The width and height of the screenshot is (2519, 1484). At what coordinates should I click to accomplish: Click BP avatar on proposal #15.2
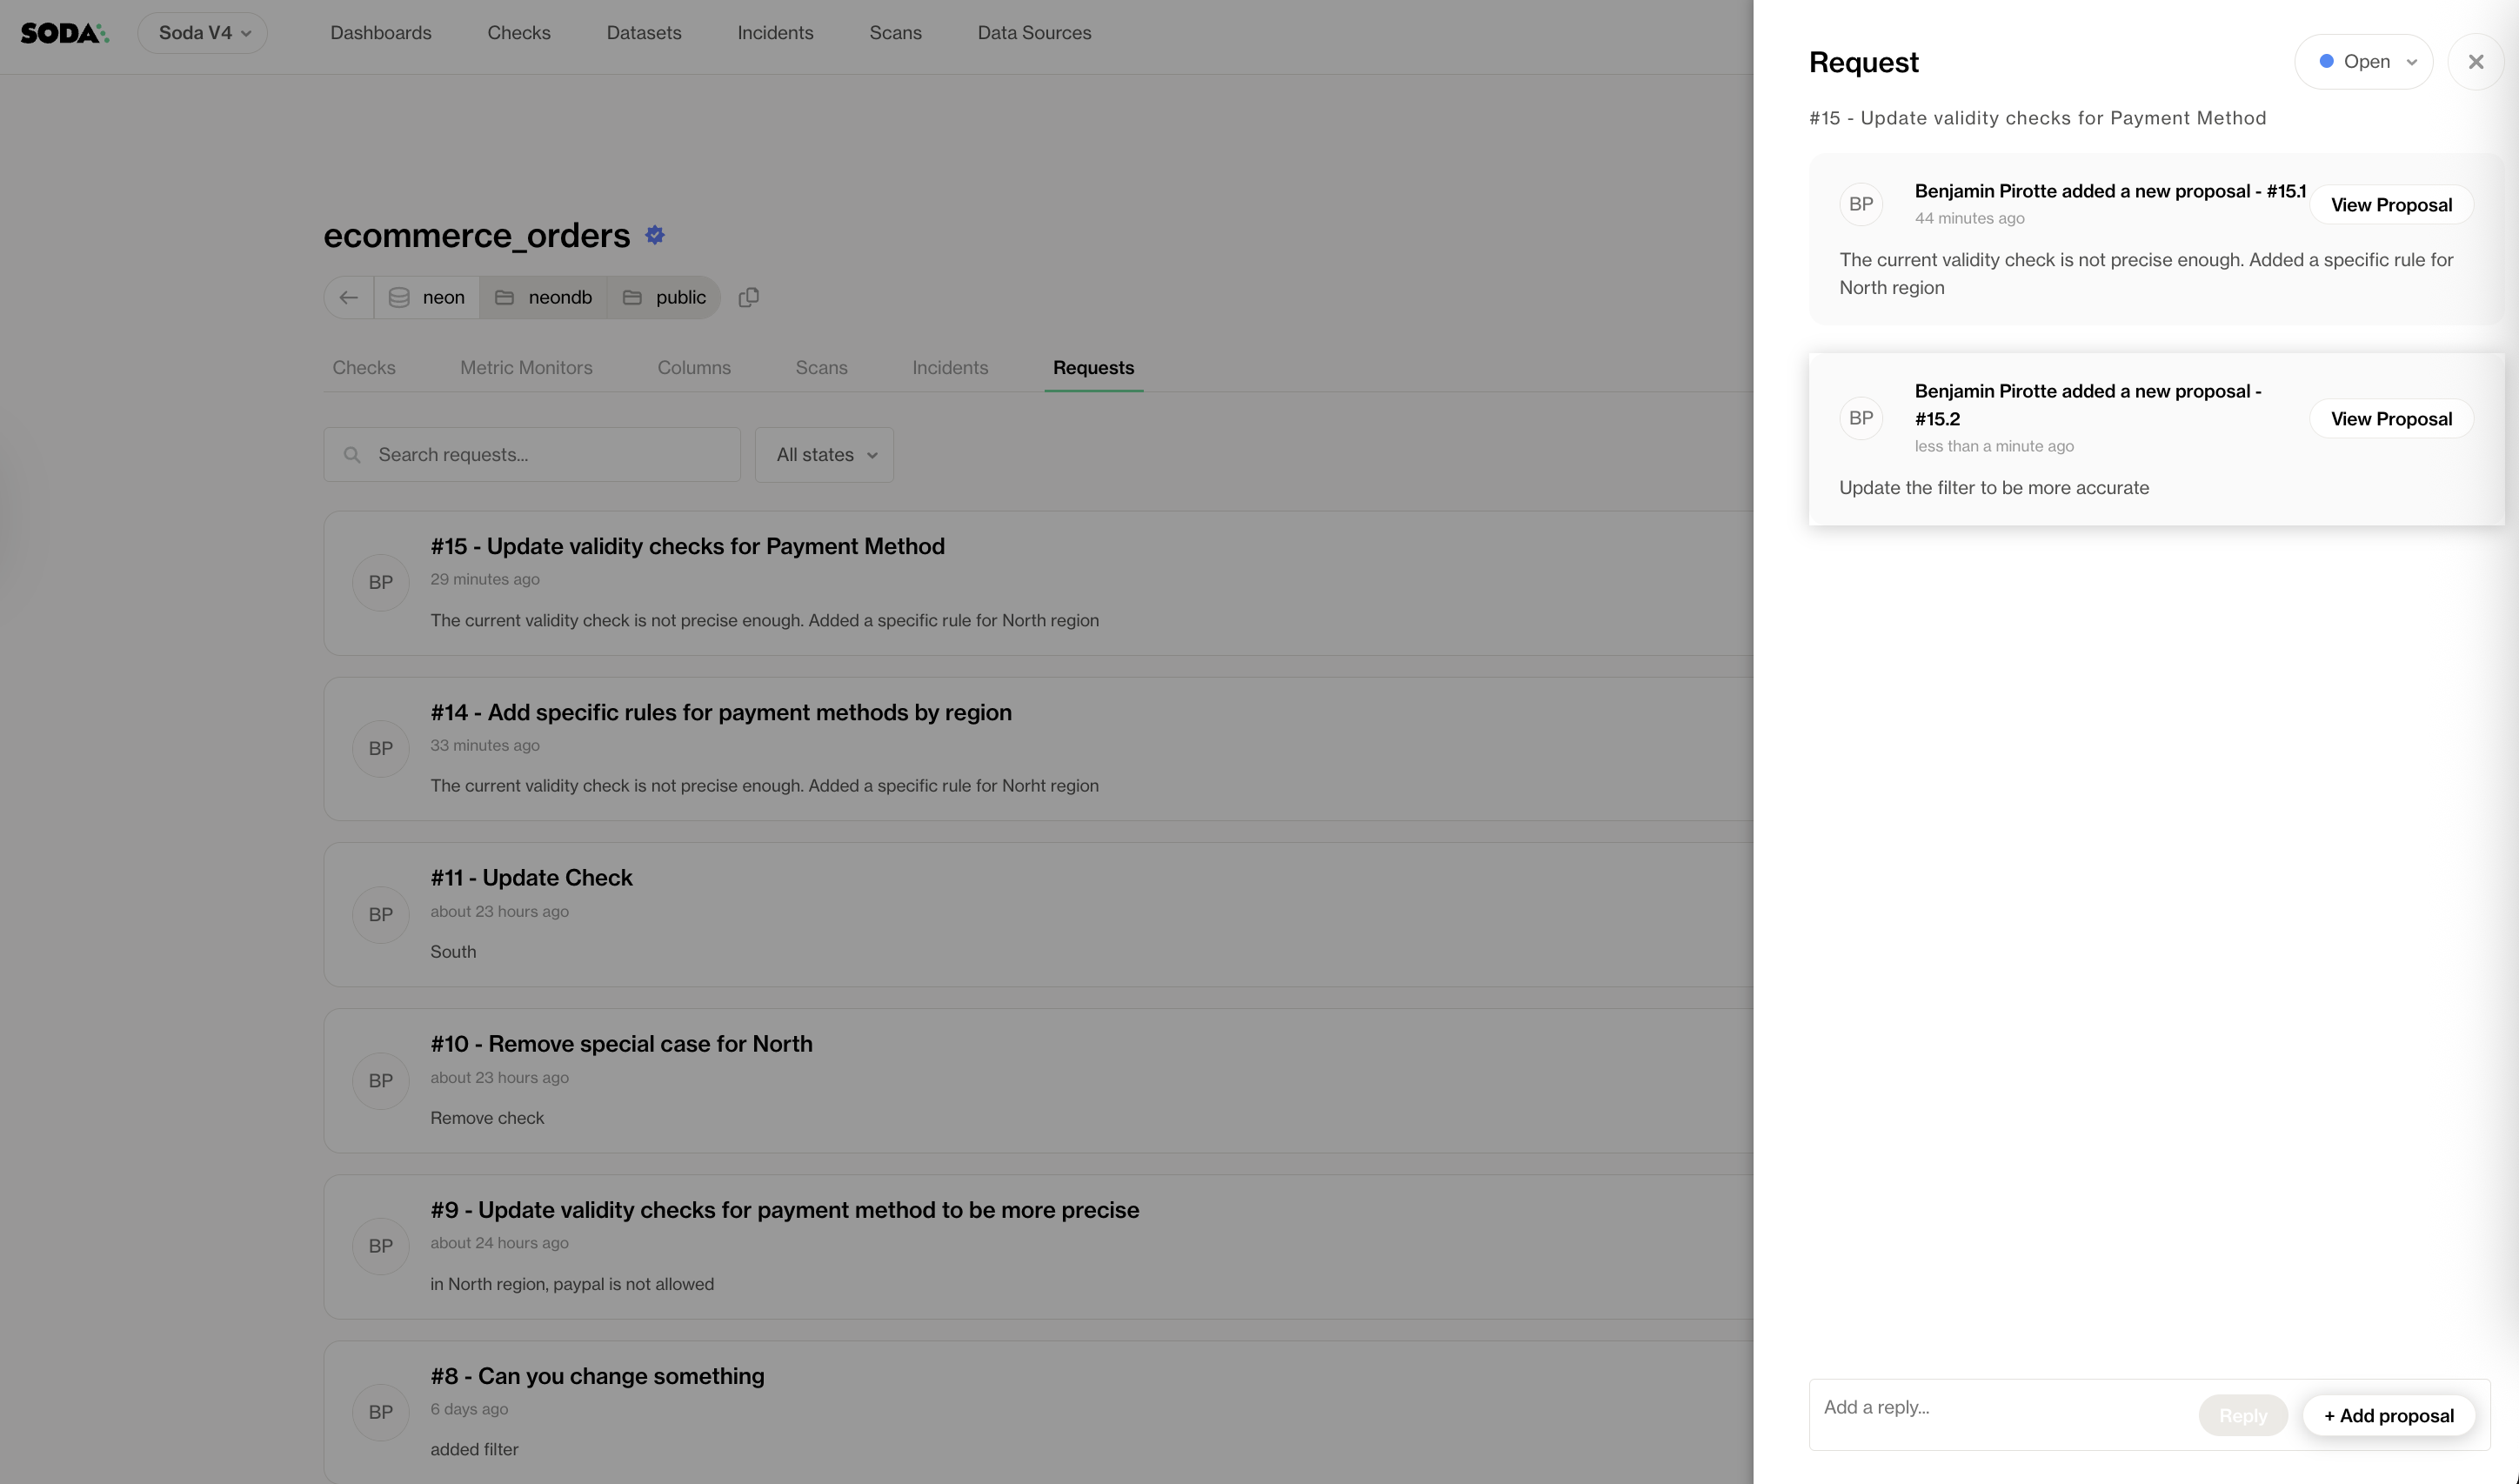[1860, 419]
